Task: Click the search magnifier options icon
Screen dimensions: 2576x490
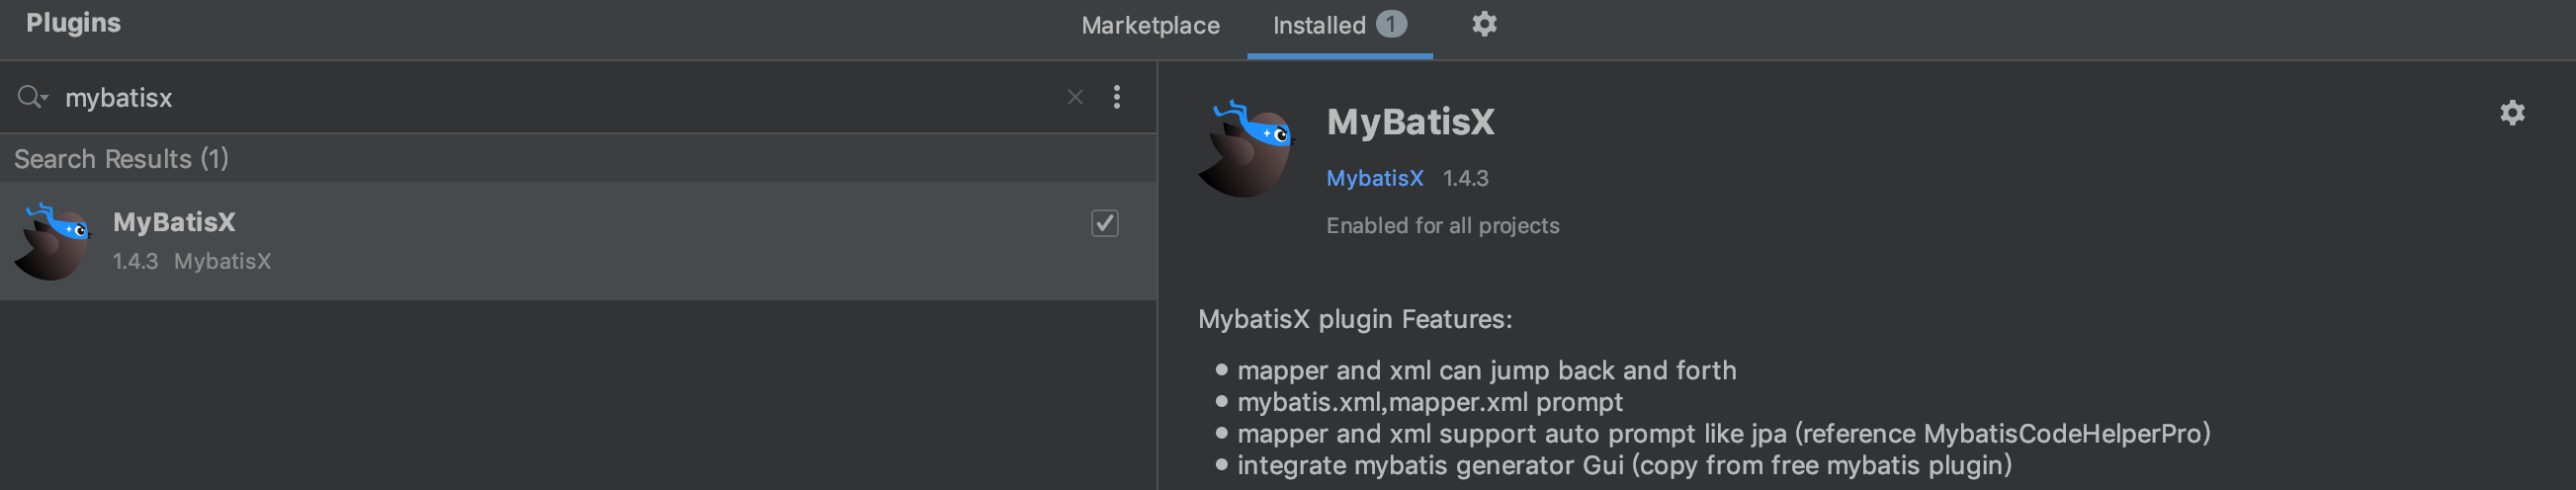Action: click(32, 97)
